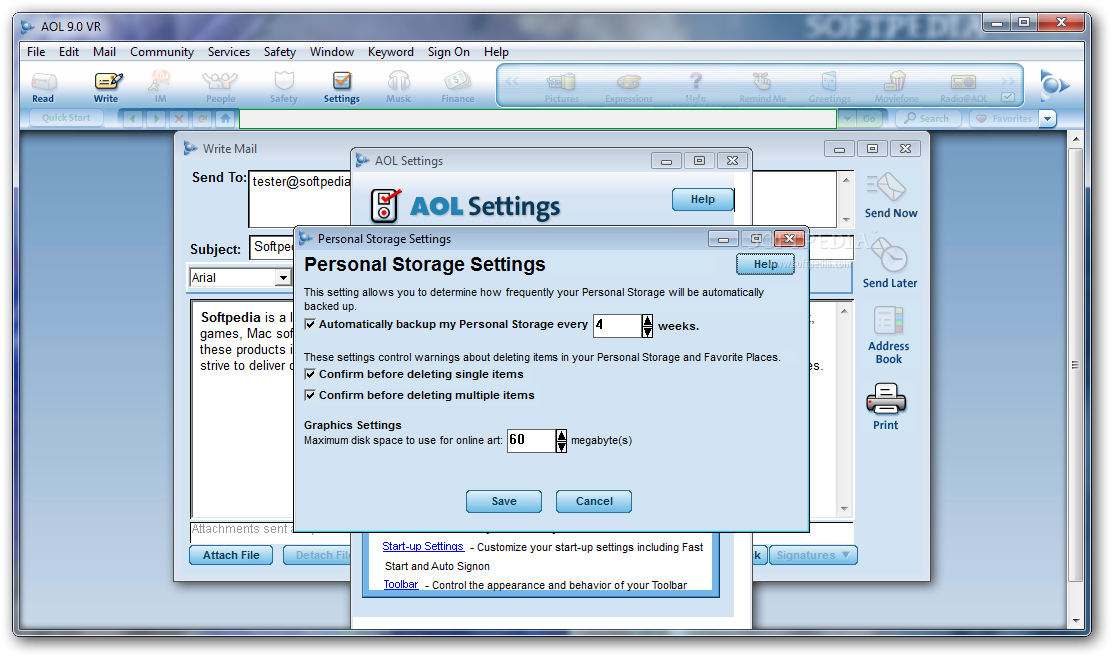Click the Home page icon

point(226,118)
